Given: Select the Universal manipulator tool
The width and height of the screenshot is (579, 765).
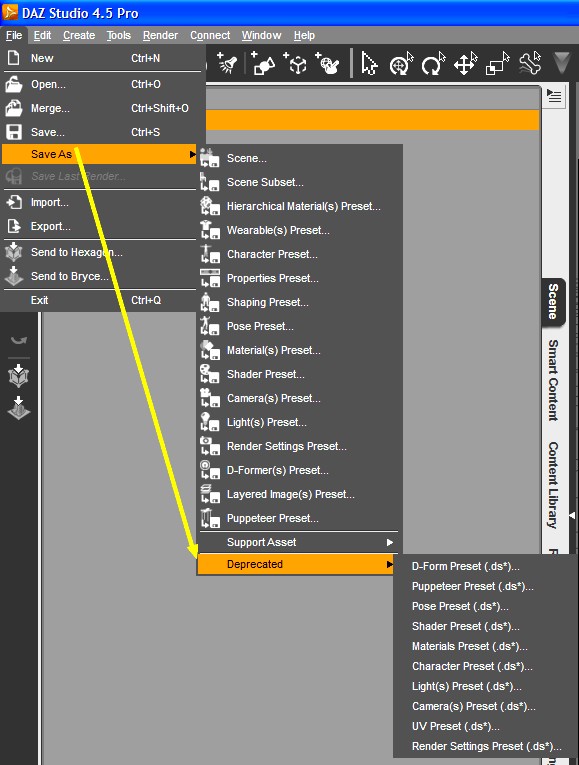Looking at the screenshot, I should click(401, 63).
